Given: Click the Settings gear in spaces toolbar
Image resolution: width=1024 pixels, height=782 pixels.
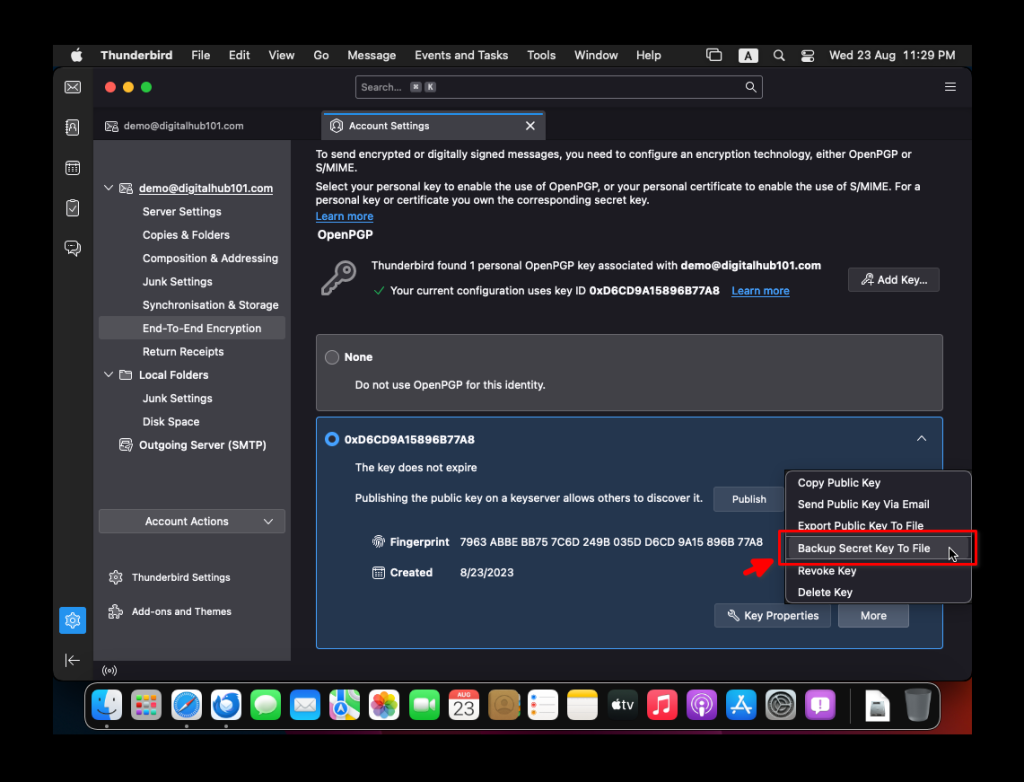Looking at the screenshot, I should pyautogui.click(x=72, y=620).
